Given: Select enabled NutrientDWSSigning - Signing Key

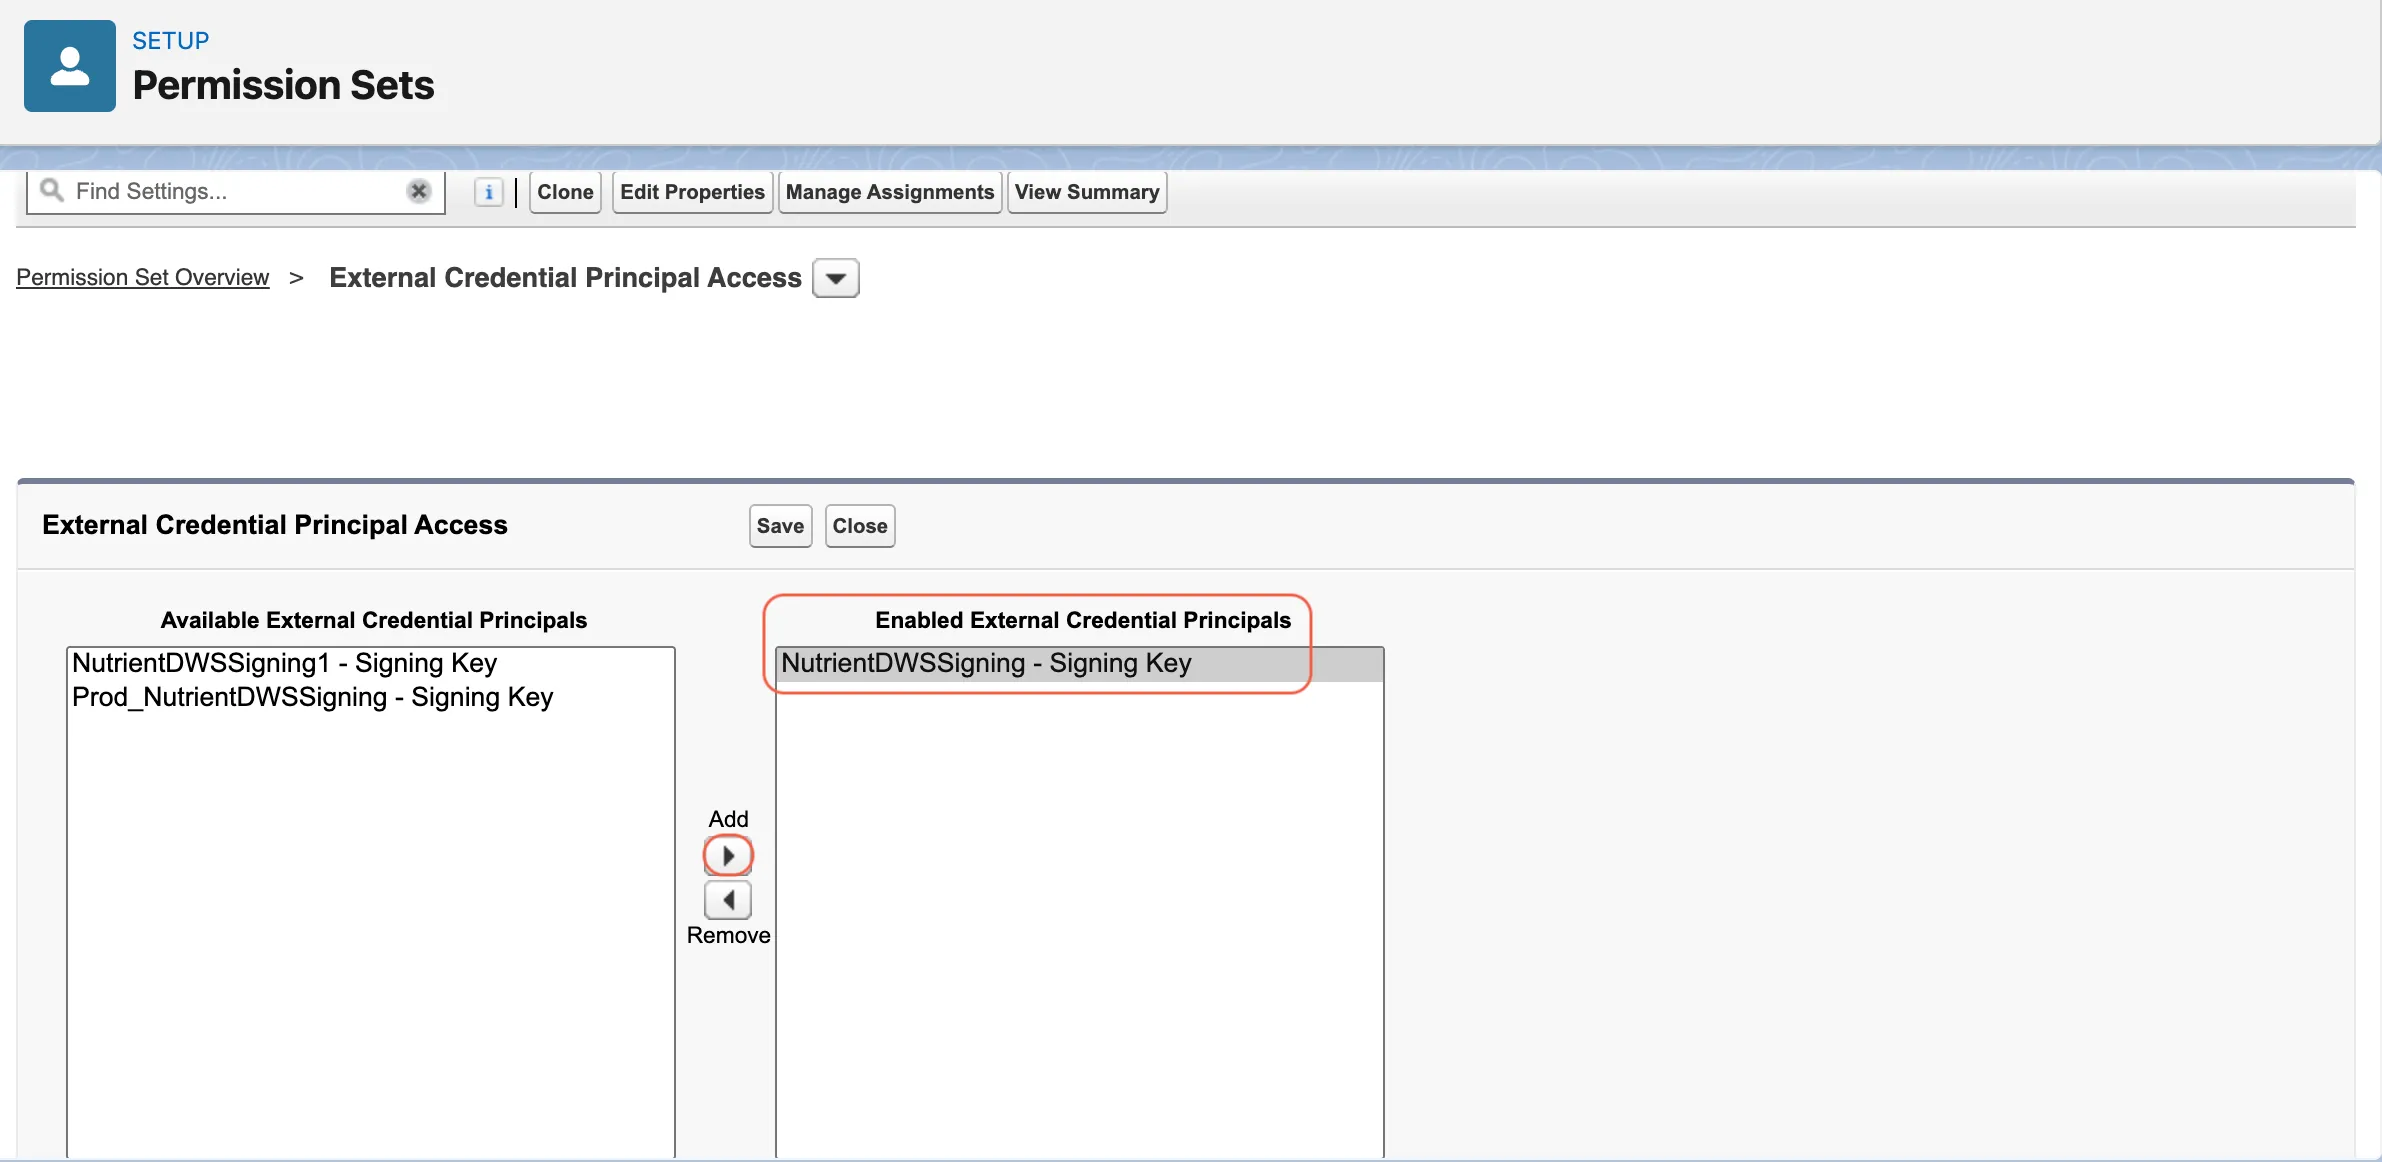Looking at the screenshot, I should [1080, 664].
